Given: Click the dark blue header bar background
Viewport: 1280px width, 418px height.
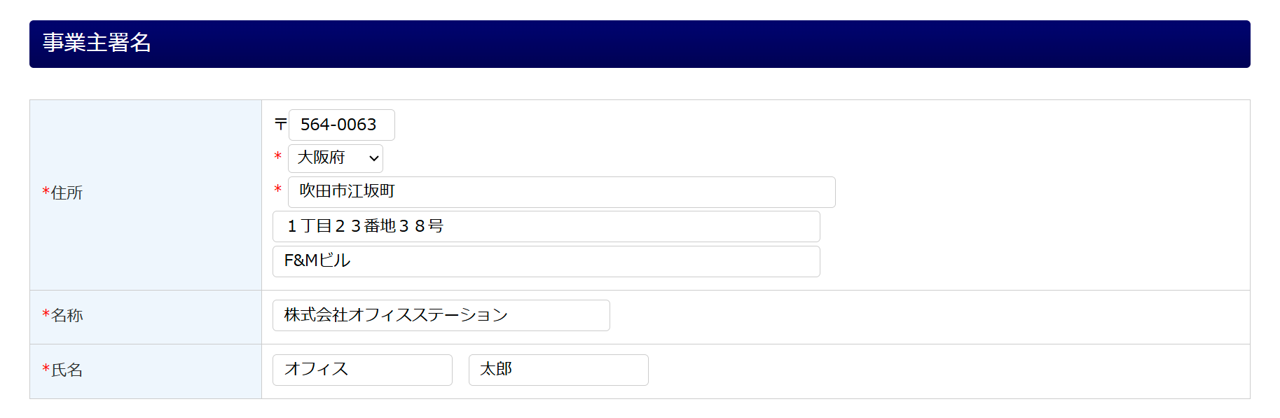Looking at the screenshot, I should [x=700, y=44].
